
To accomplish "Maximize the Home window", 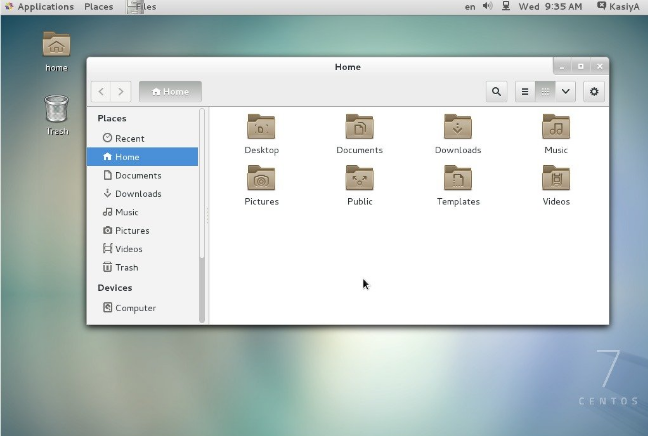I will coord(581,67).
